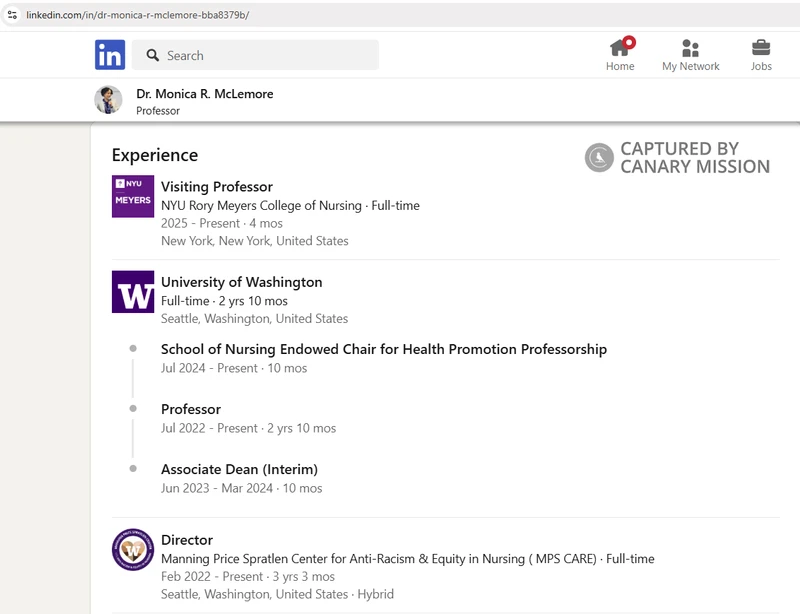Screen dimensions: 800x614
Task: Click the Professor headline under profile name
Action: coord(158,111)
